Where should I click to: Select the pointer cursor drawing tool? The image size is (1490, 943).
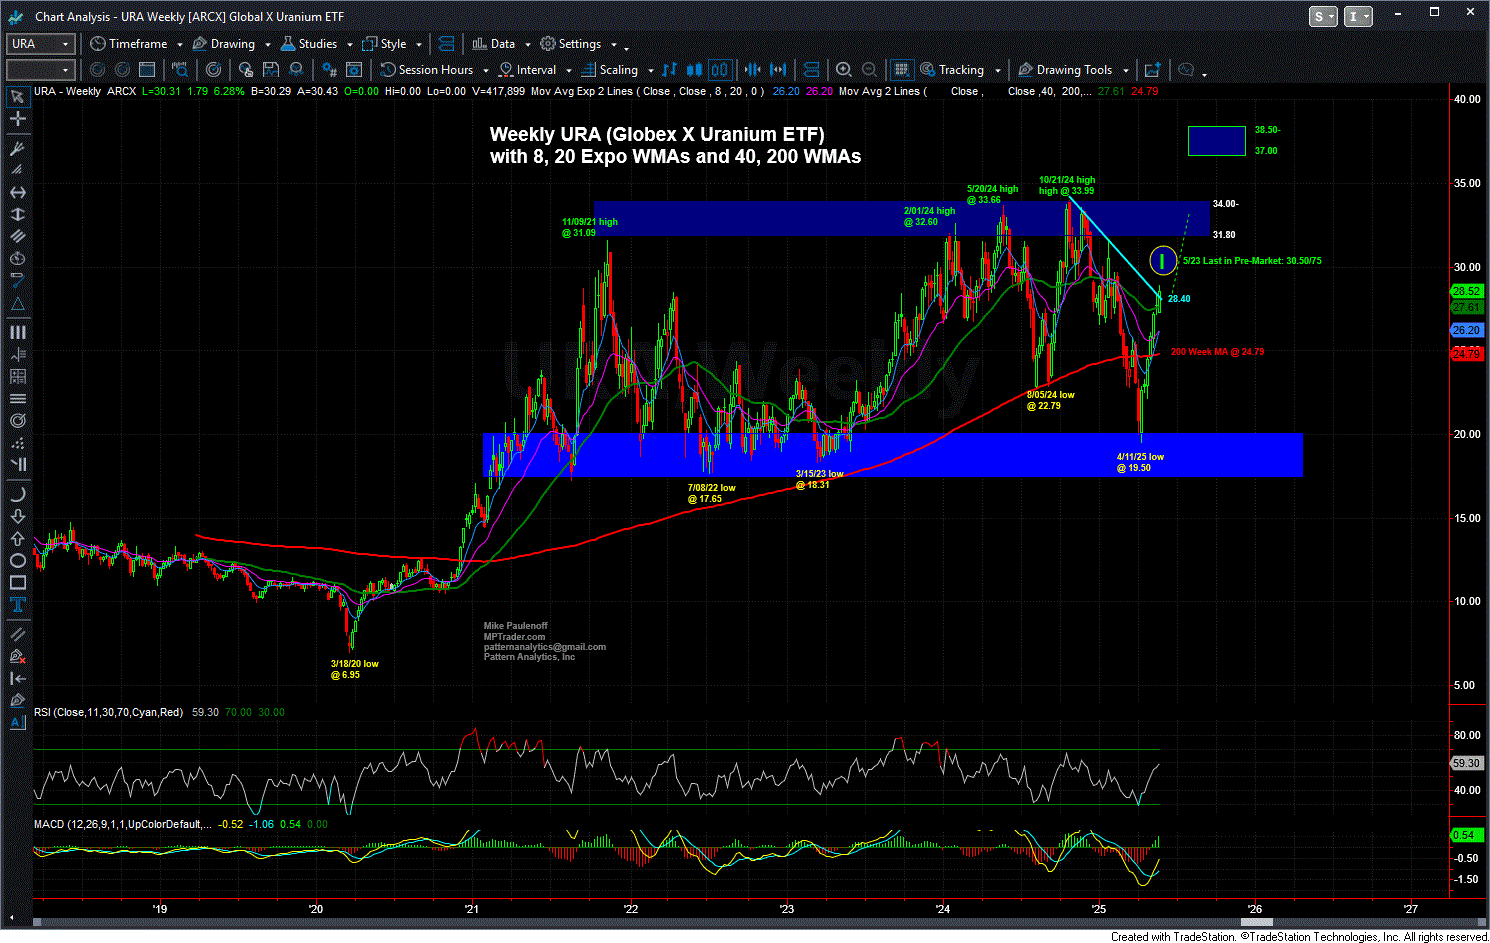pos(17,97)
